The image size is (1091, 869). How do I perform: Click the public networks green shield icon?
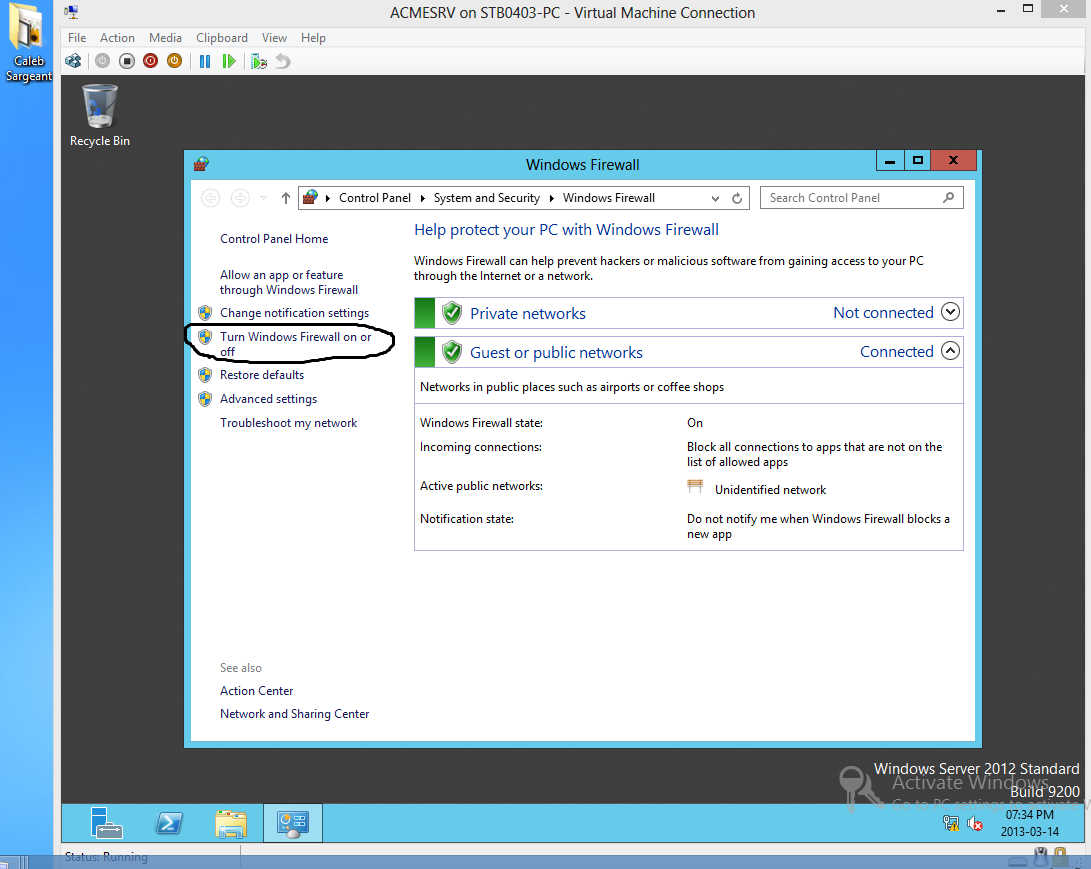coord(452,352)
